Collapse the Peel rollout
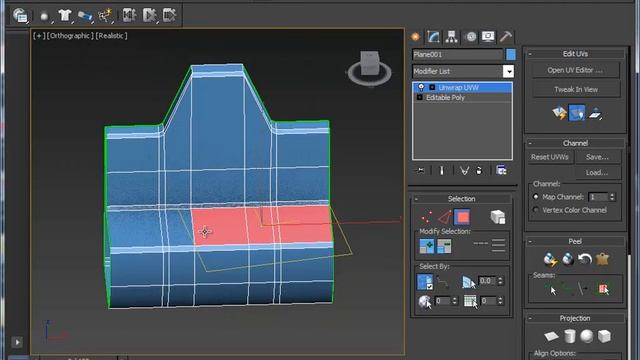This screenshot has width=640, height=360. [x=530, y=242]
